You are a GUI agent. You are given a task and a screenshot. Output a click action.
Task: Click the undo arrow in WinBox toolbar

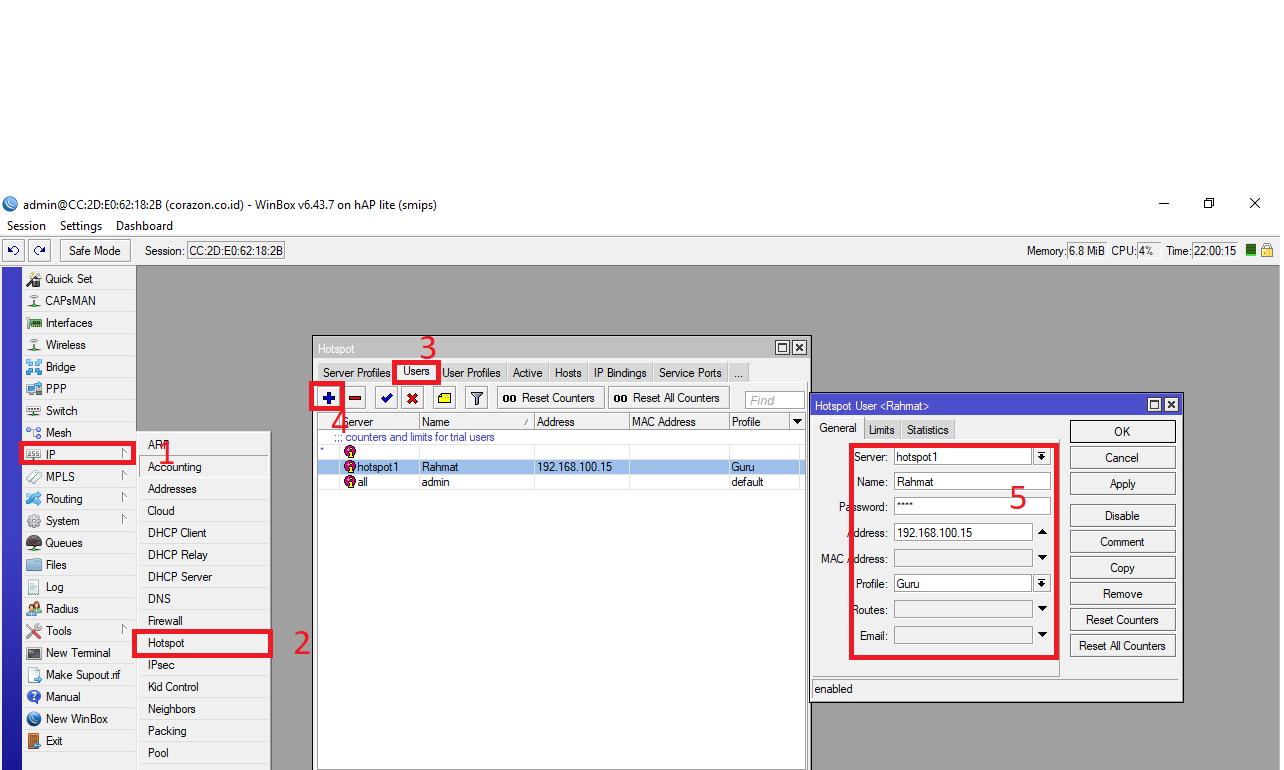click(14, 251)
